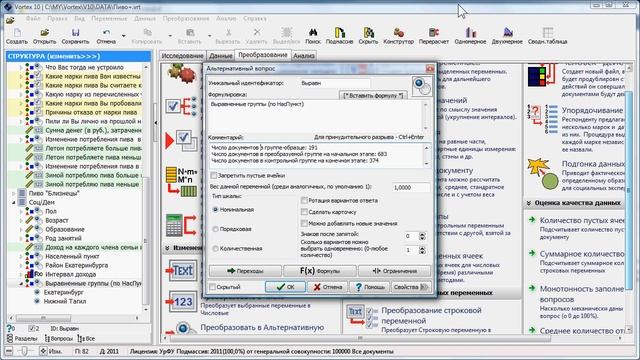Open dropdown arrow next to Копировать
Viewport: 640px width, 360px height.
click(170, 36)
